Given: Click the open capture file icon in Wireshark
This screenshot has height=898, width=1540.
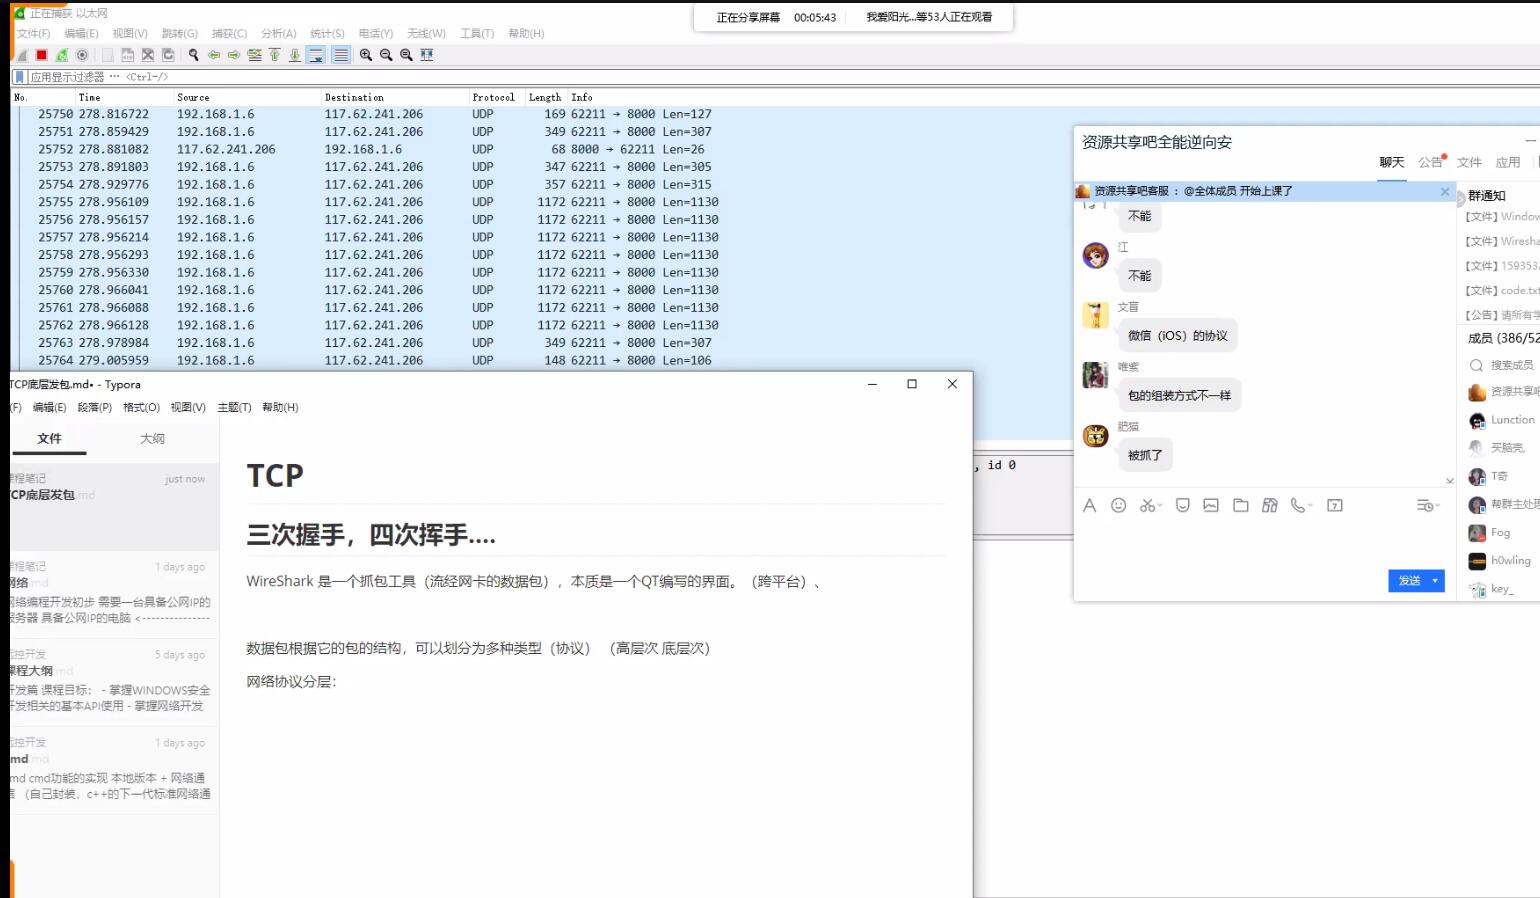Looking at the screenshot, I should [107, 55].
